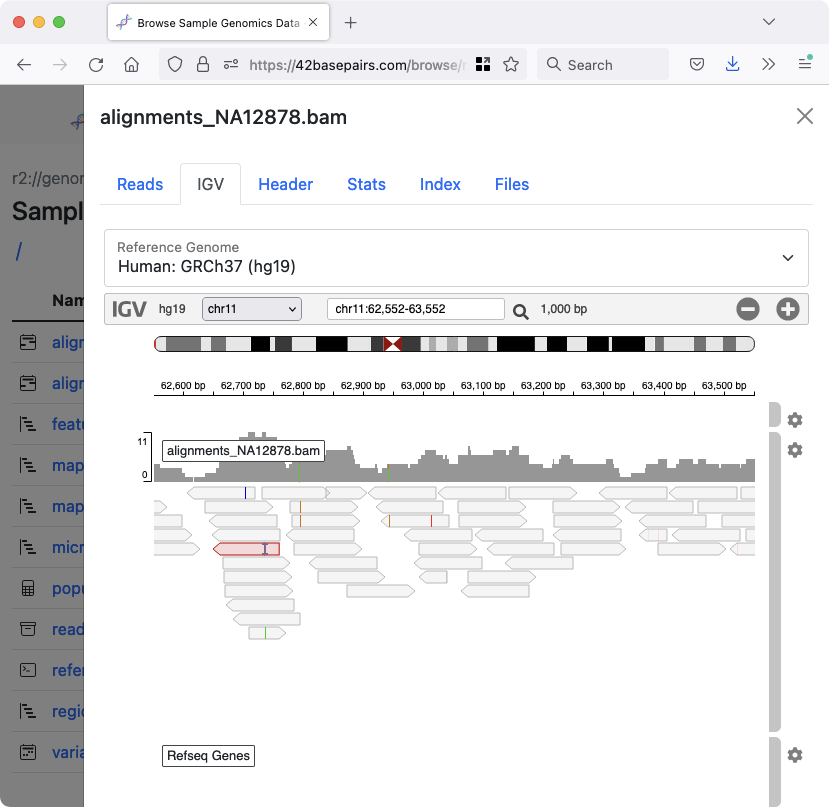This screenshot has height=807, width=829.
Task: Reload the current page
Action: point(95,63)
